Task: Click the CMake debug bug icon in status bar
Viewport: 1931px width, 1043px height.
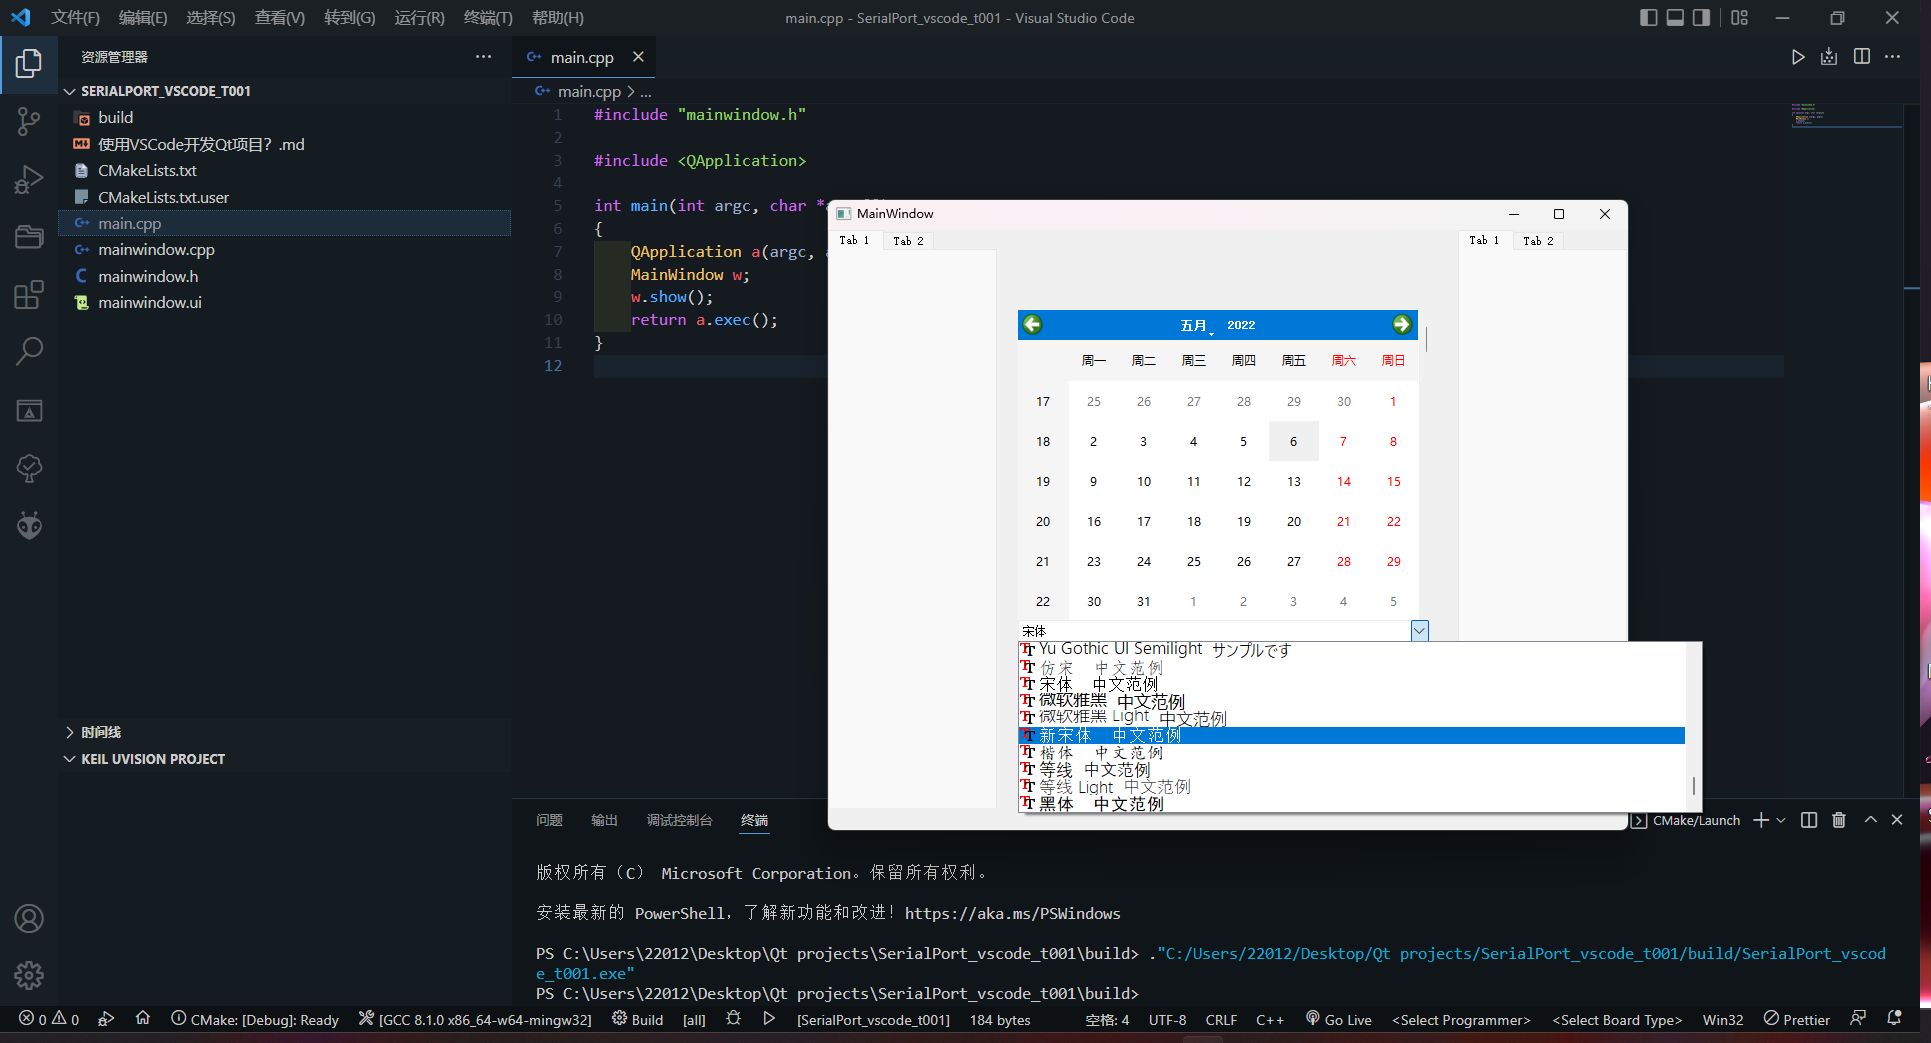Action: [733, 1019]
